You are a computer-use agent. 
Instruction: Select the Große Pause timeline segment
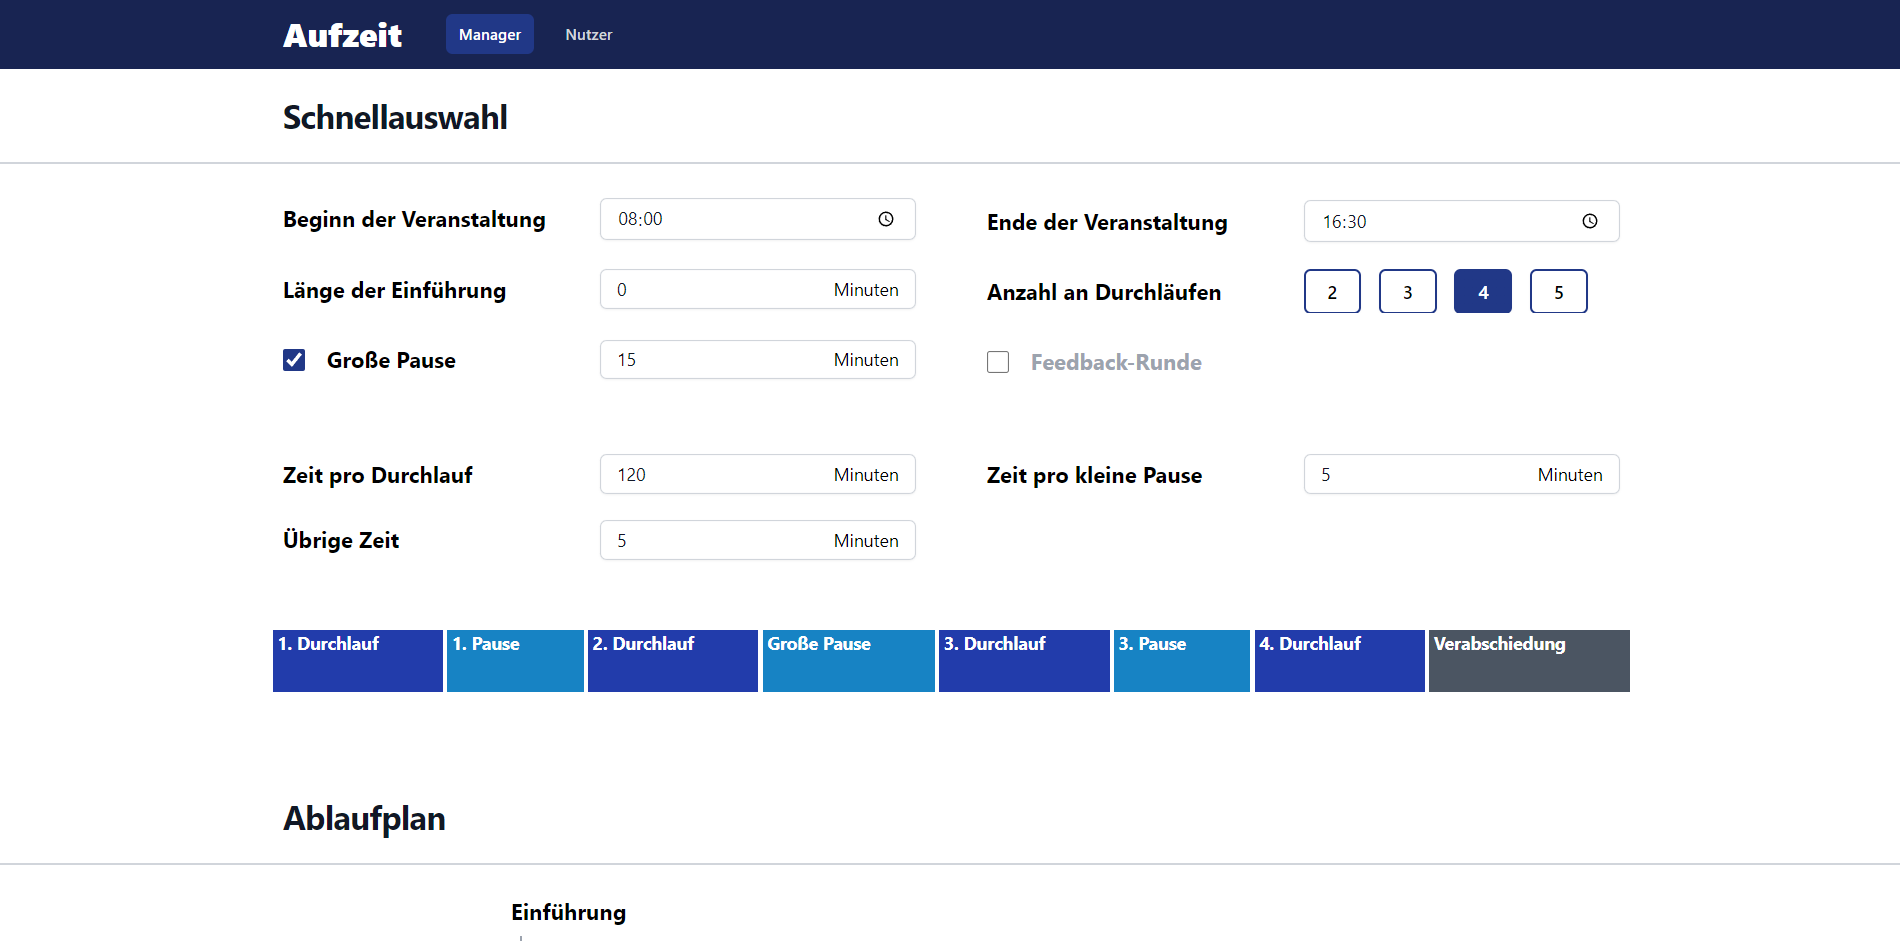[848, 660]
